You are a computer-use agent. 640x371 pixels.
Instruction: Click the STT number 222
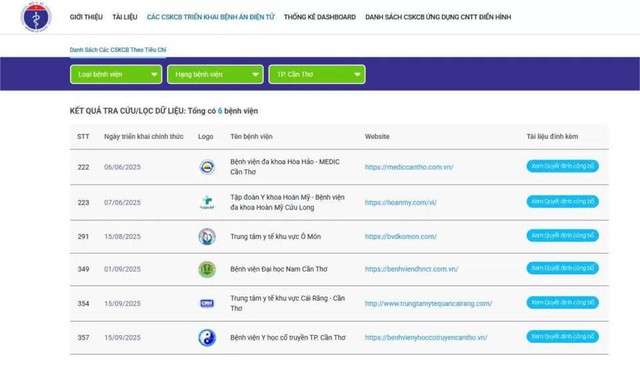[83, 167]
